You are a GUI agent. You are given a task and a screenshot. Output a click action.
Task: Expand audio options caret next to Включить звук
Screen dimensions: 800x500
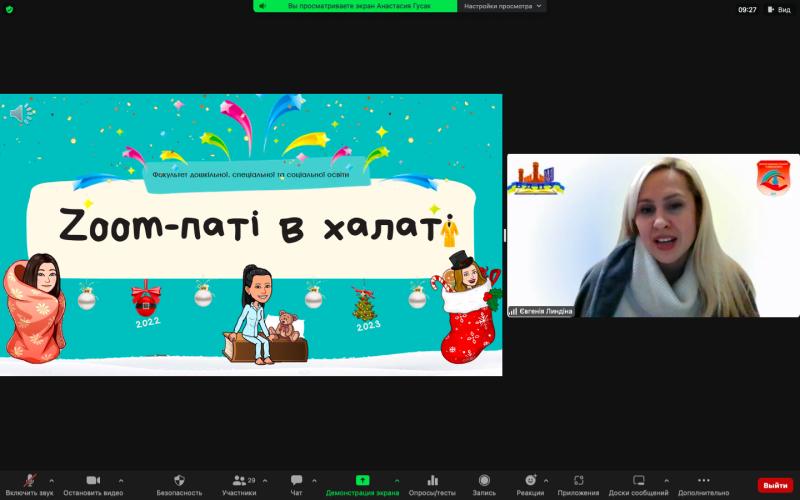[52, 481]
